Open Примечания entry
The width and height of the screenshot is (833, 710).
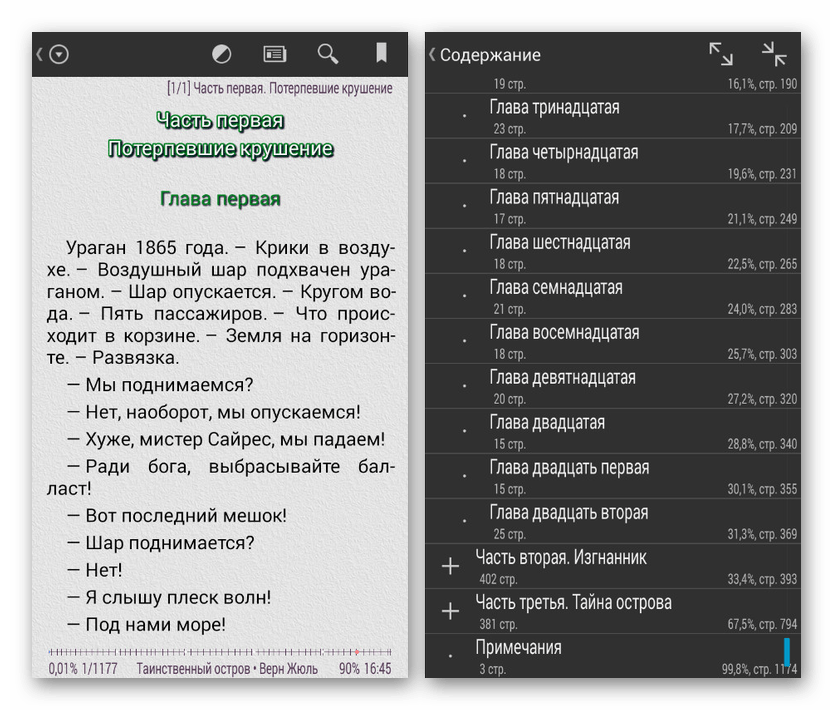pyautogui.click(x=518, y=648)
